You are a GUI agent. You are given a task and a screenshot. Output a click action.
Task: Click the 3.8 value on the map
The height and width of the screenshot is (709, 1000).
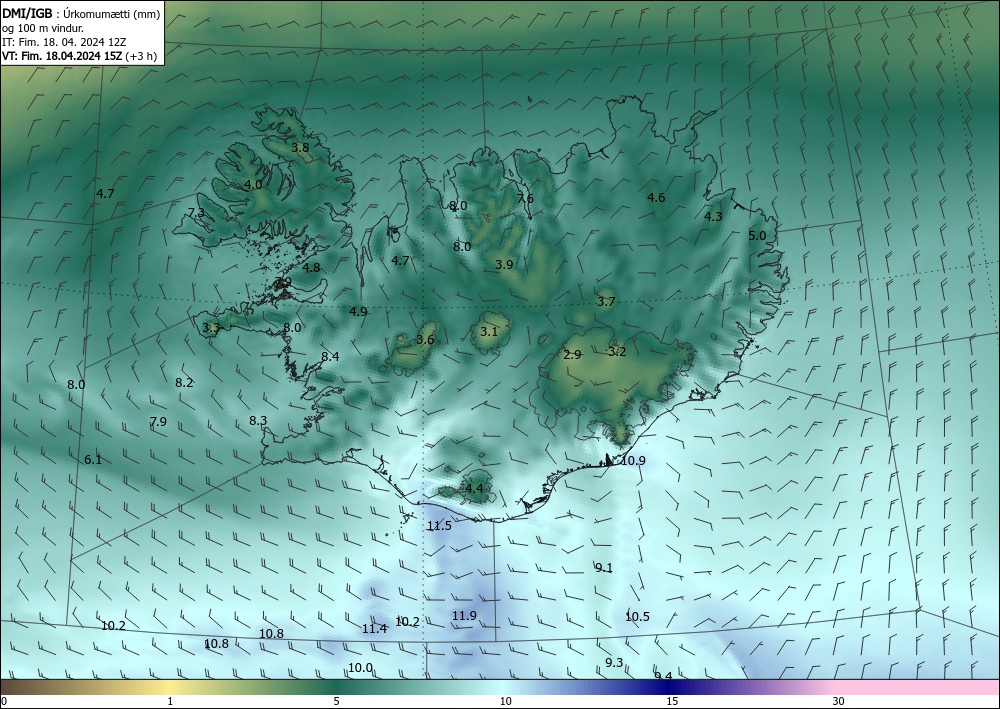pyautogui.click(x=300, y=147)
